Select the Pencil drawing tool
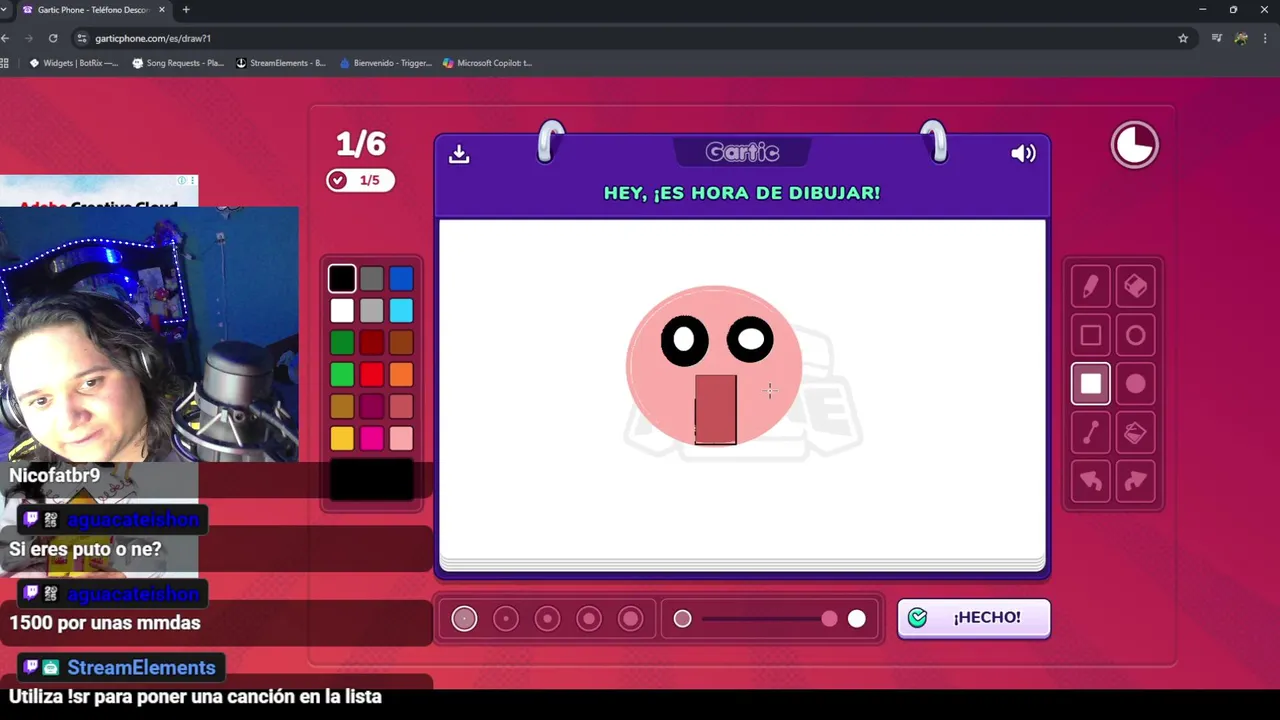The width and height of the screenshot is (1280, 720). click(x=1091, y=287)
